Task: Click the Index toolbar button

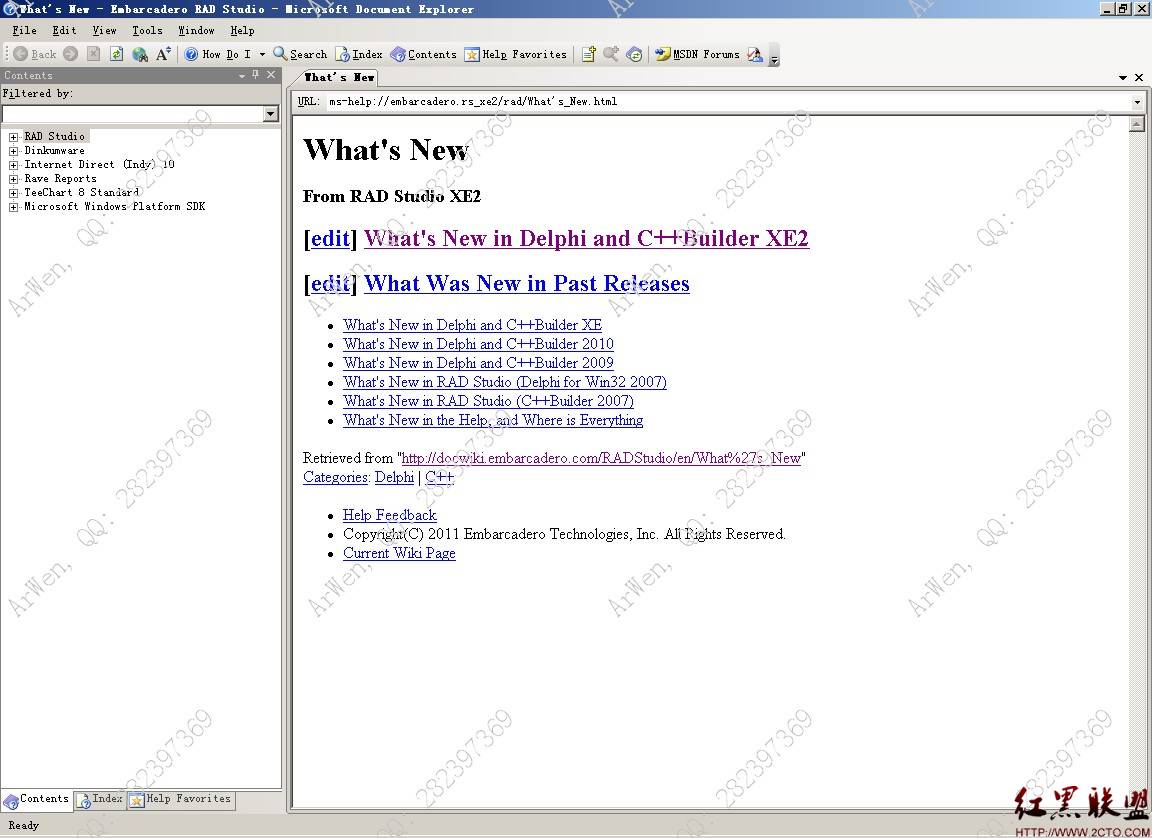Action: pyautogui.click(x=359, y=54)
